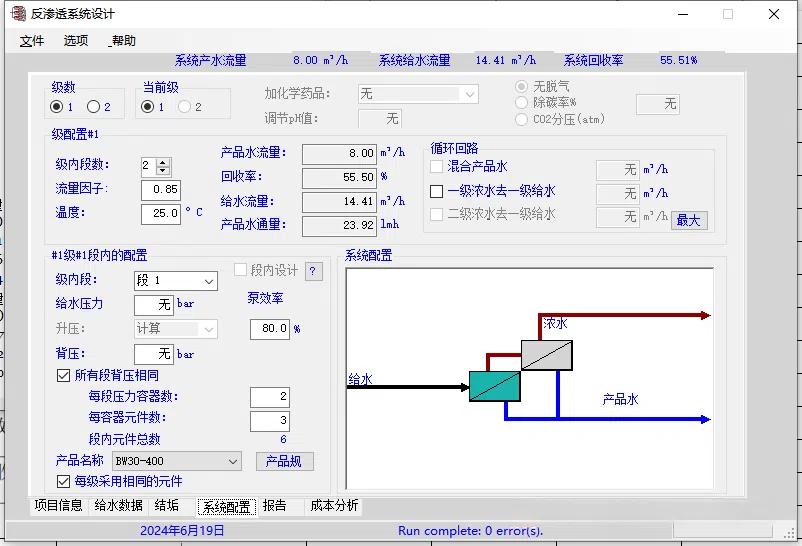This screenshot has height=546, width=802.
Task: Open the 选项 menu
Action: (76, 40)
